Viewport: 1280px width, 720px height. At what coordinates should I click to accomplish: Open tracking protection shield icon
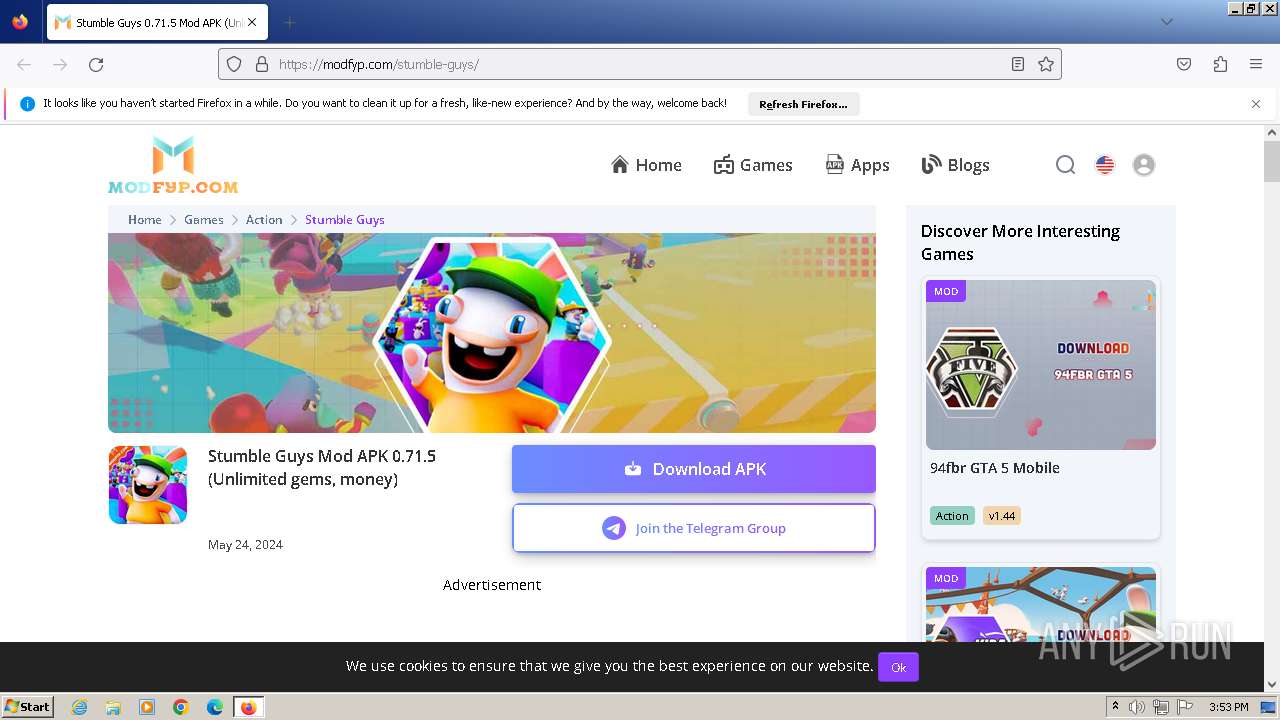pyautogui.click(x=234, y=64)
